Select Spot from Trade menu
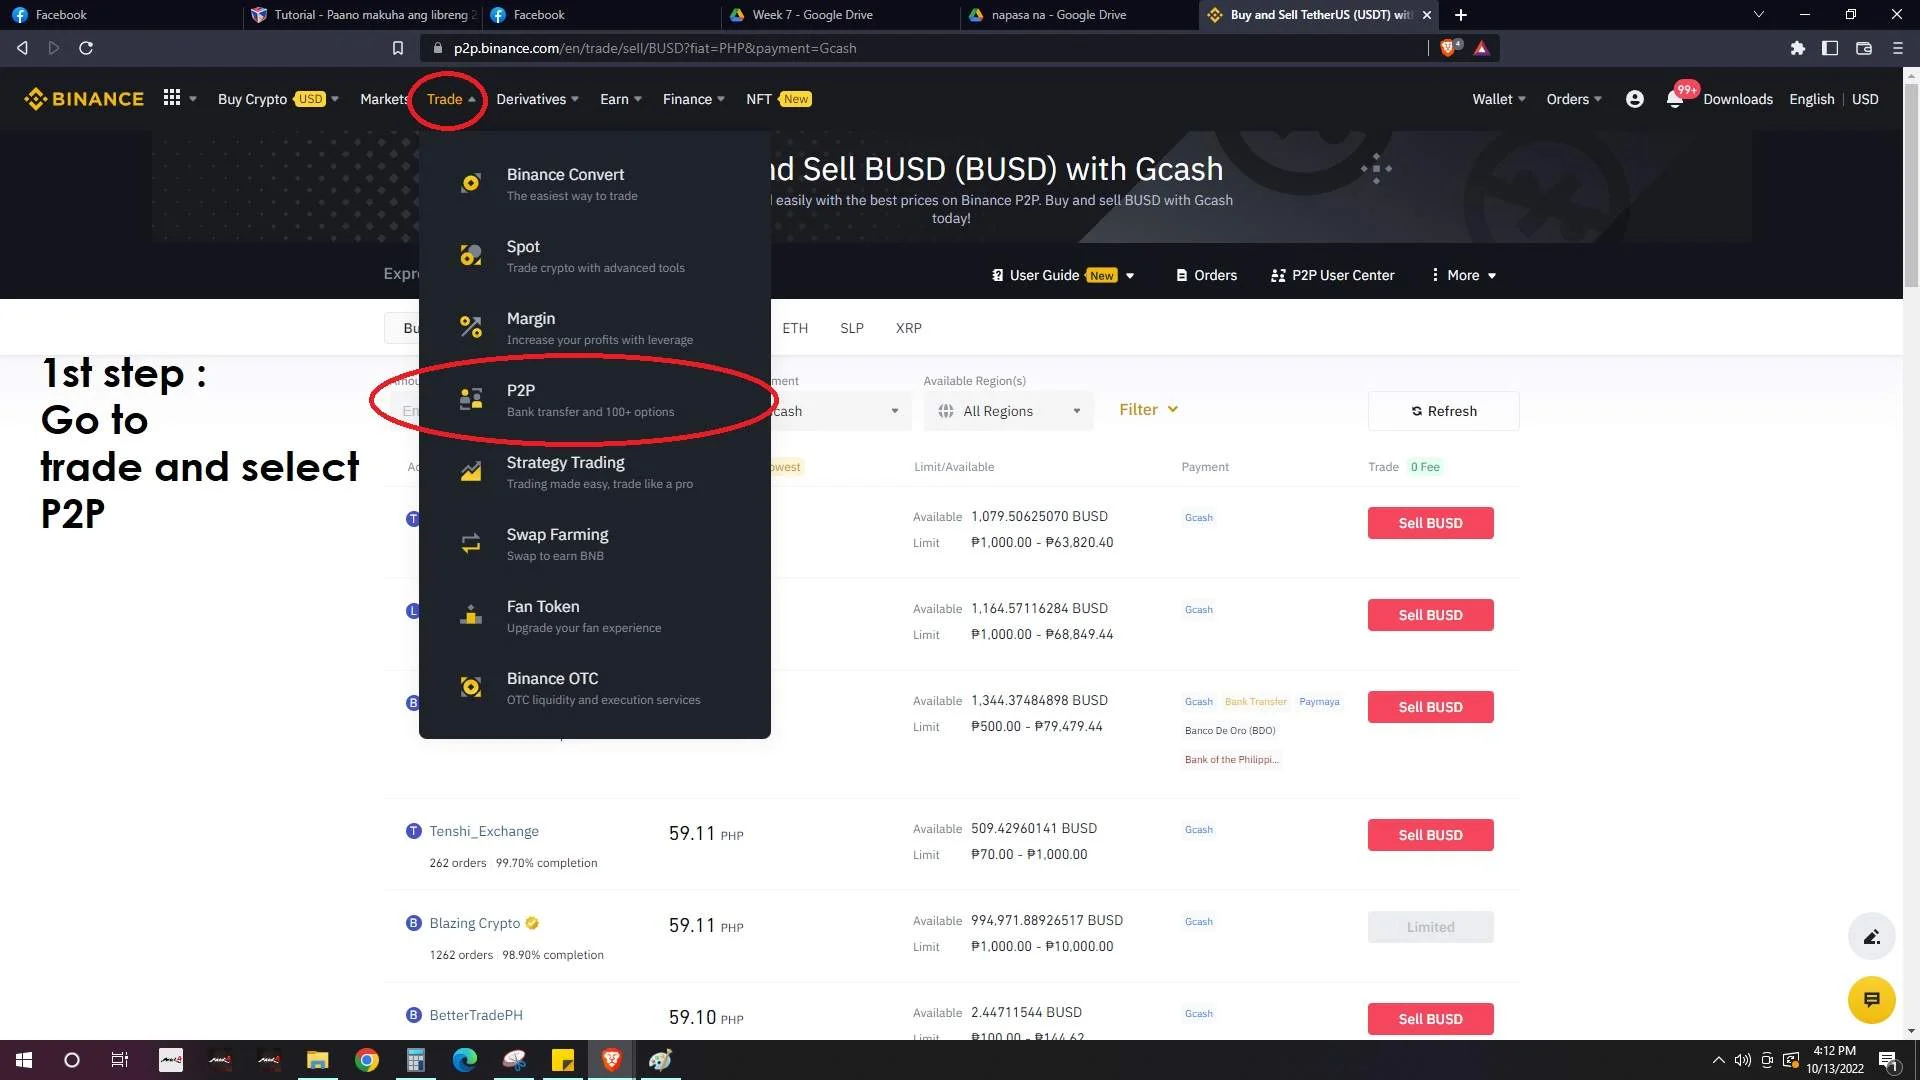 point(595,256)
